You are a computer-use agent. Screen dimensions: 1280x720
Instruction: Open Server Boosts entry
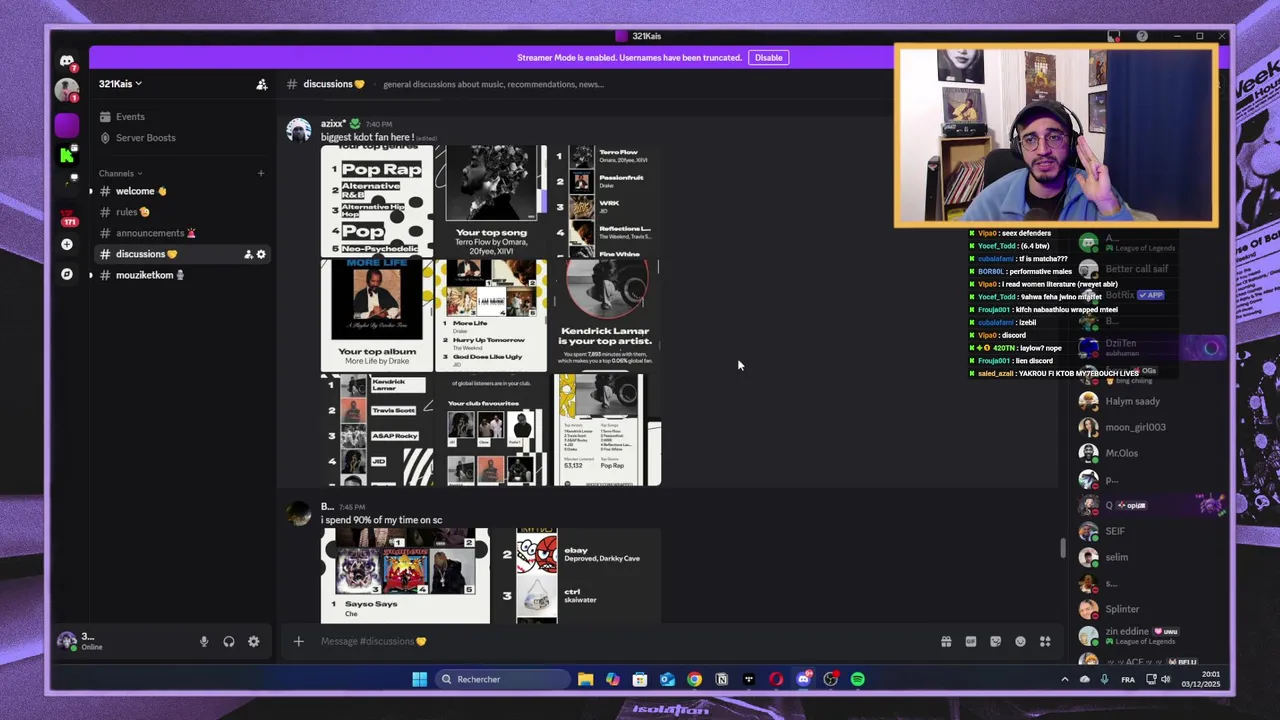(x=145, y=138)
